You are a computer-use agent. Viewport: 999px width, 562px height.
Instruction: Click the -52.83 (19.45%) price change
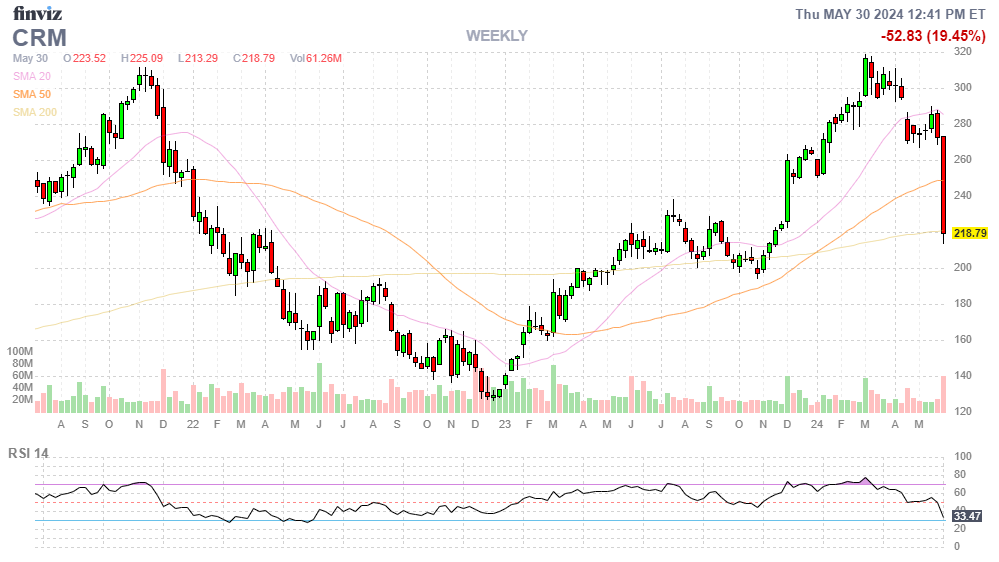(x=932, y=36)
